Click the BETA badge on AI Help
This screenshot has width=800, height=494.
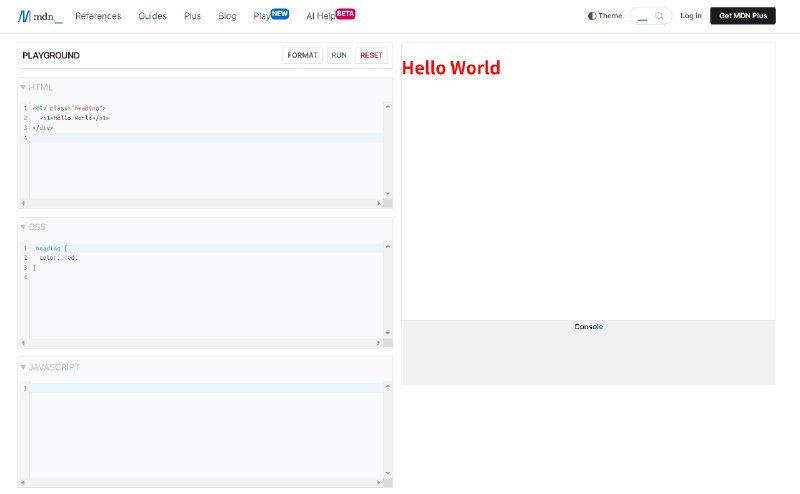coord(345,13)
